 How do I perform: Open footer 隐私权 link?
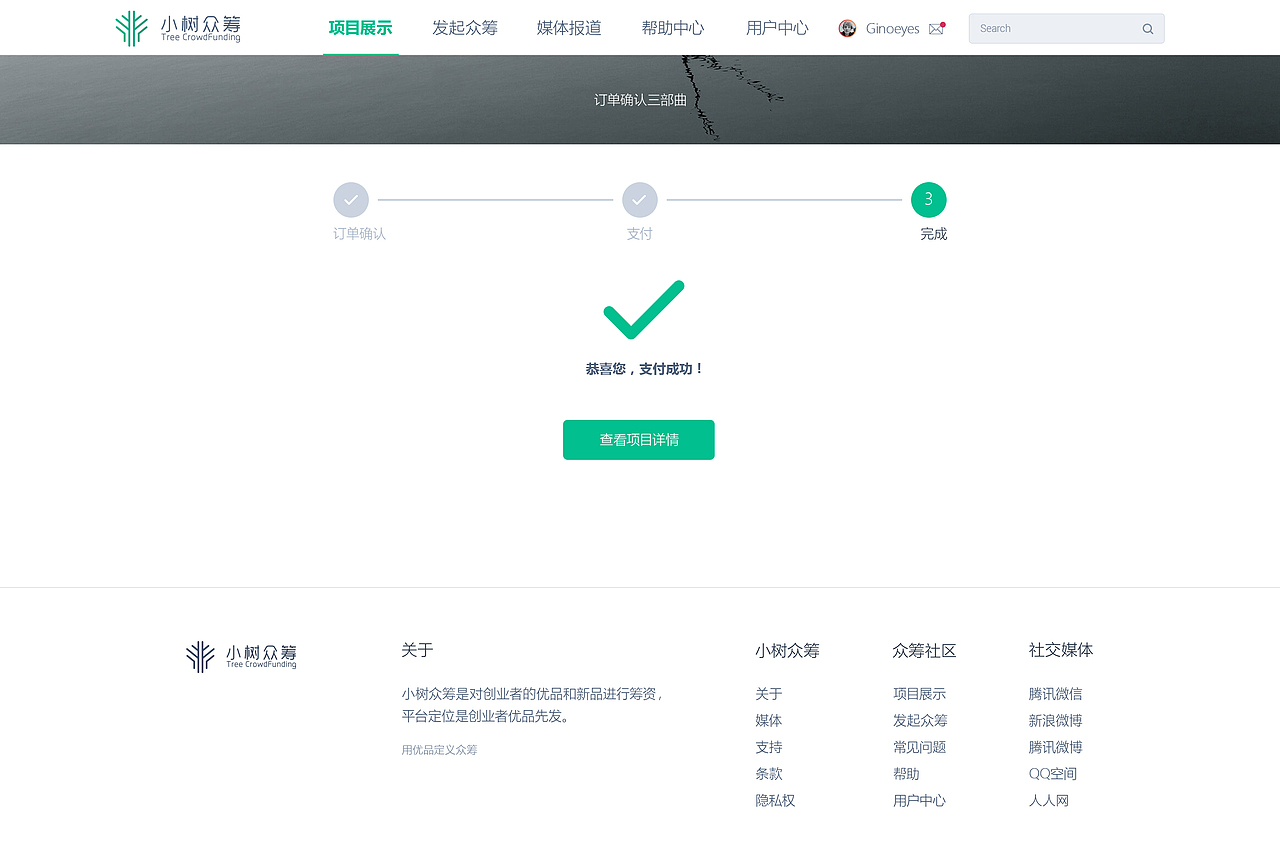(775, 801)
